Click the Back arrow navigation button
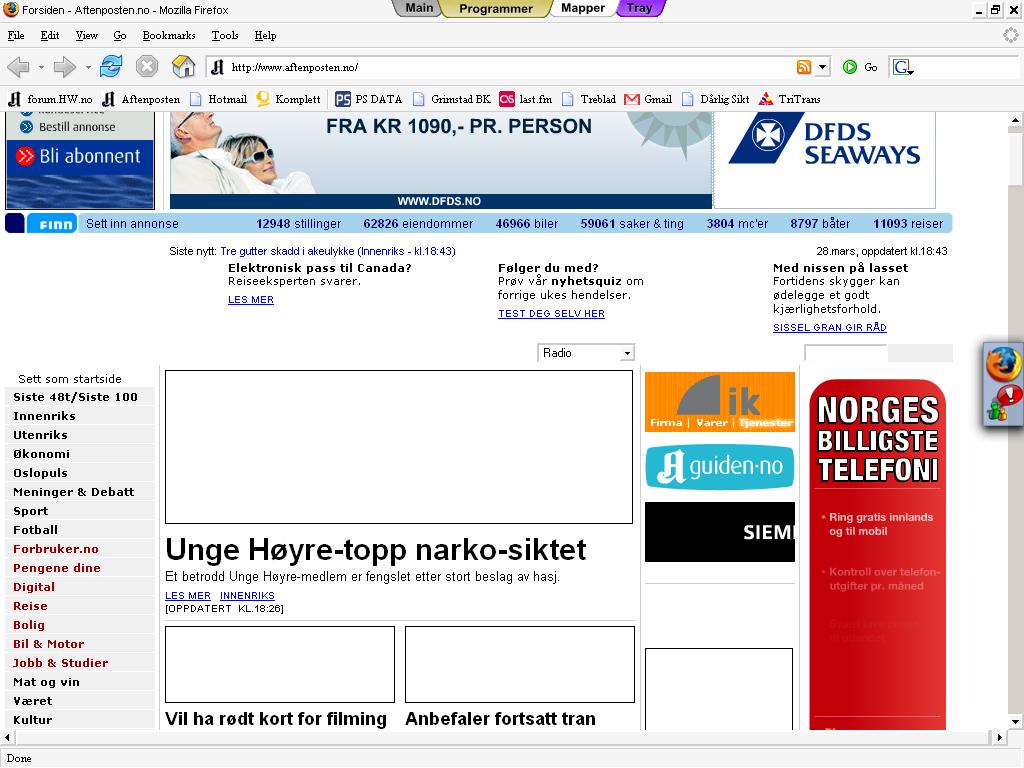 click(x=18, y=67)
